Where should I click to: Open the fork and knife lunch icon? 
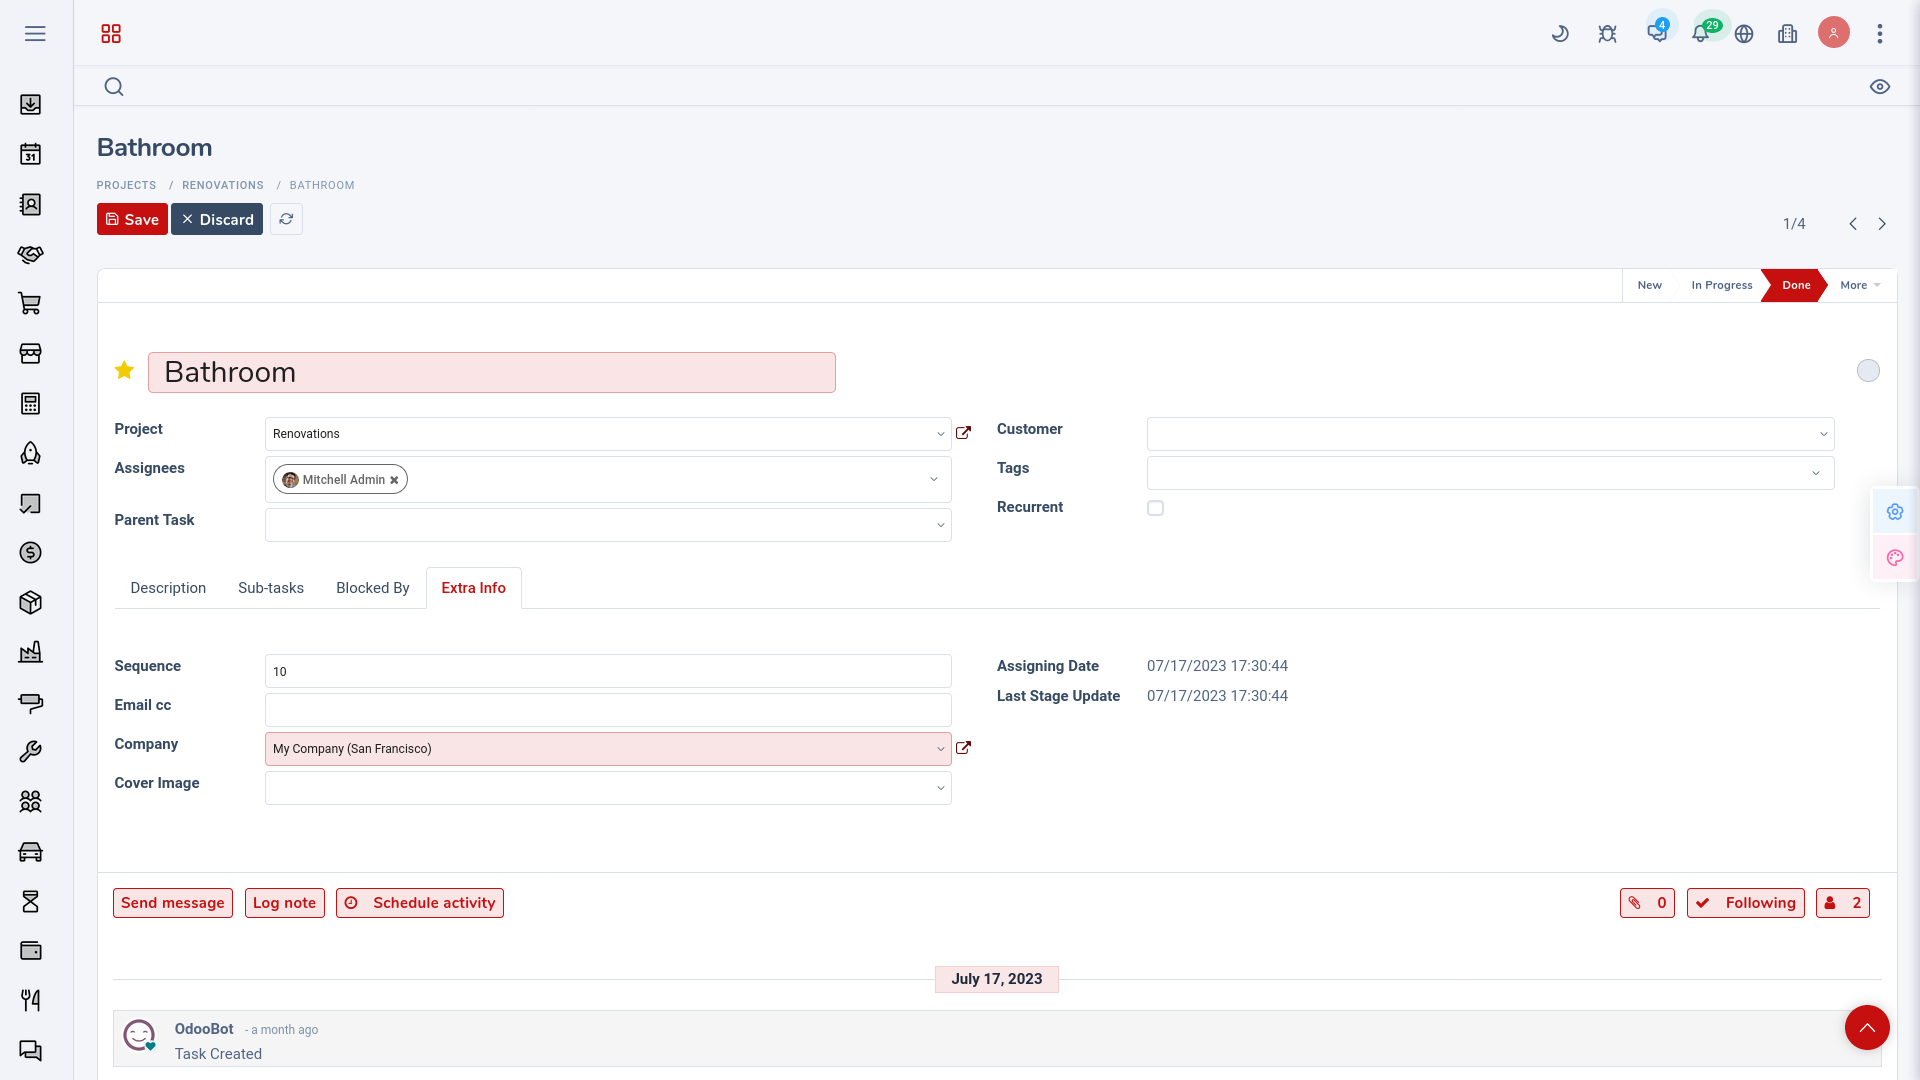point(31,1001)
